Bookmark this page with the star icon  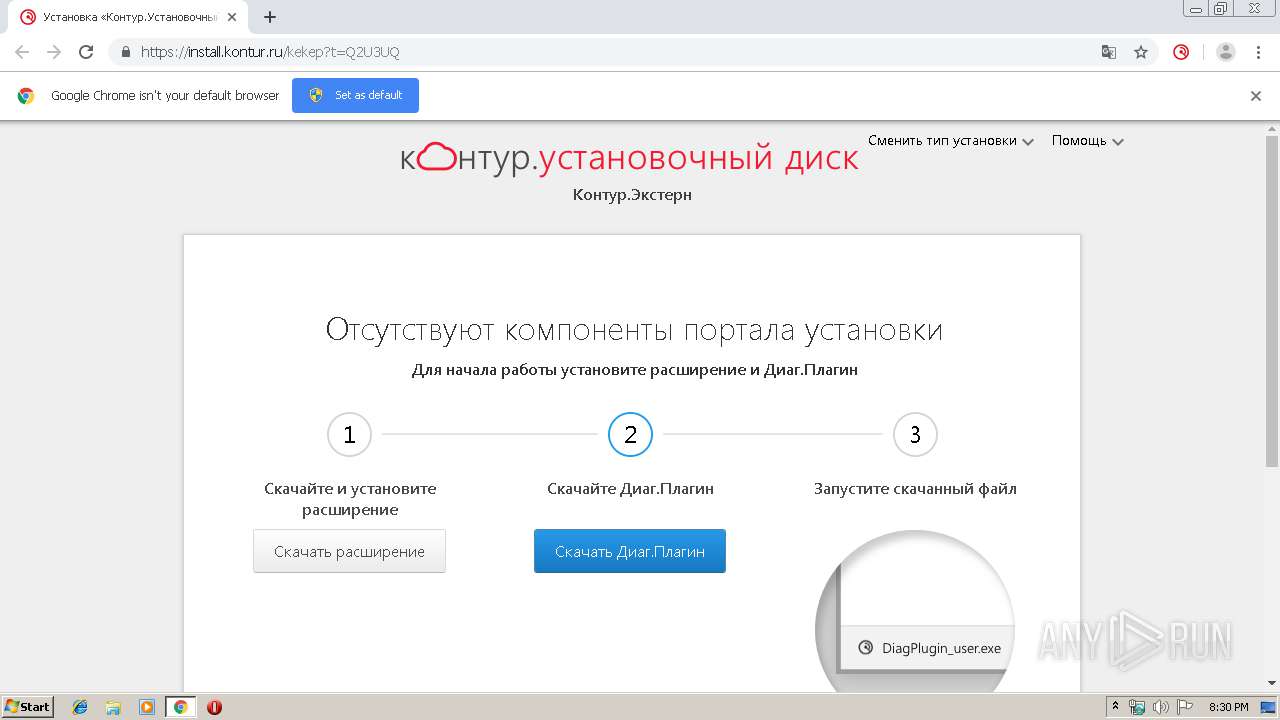1141,52
